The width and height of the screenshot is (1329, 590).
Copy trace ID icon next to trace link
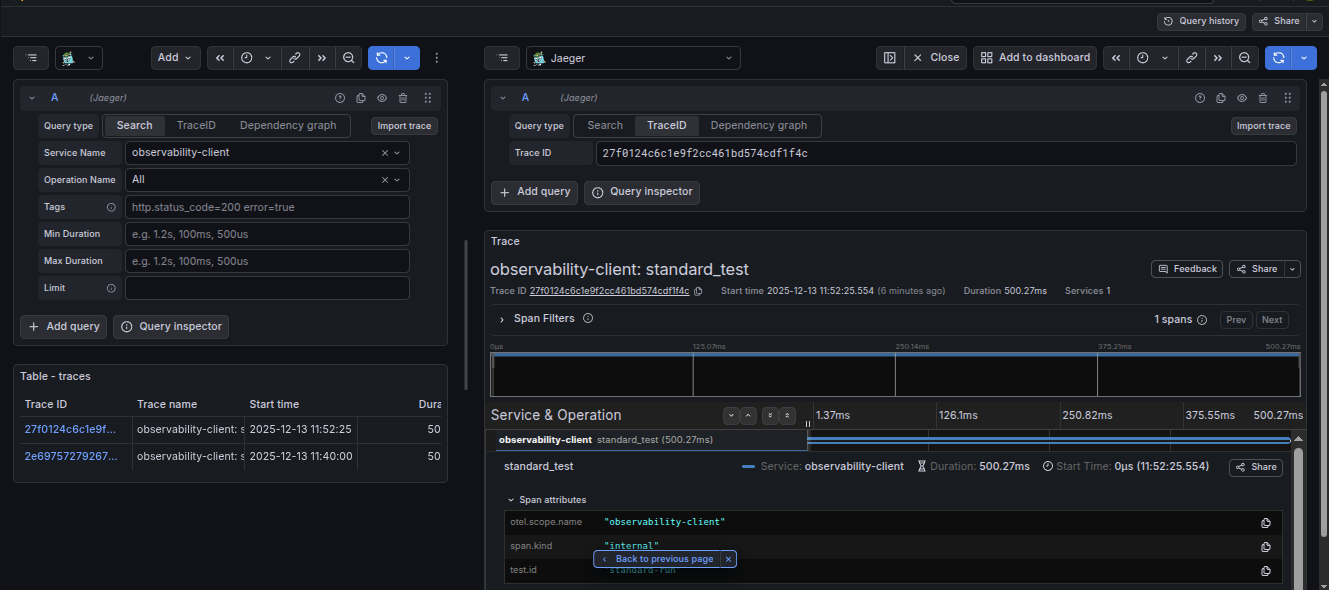pos(698,291)
